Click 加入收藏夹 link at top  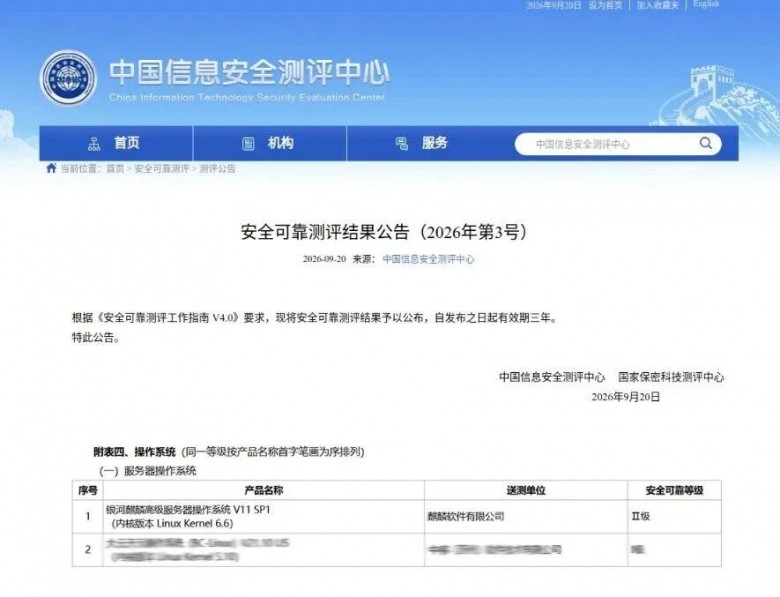657,5
